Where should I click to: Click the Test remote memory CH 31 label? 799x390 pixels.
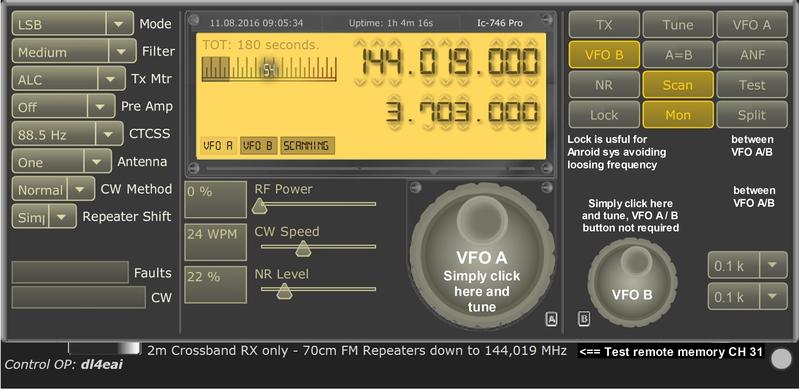(671, 351)
